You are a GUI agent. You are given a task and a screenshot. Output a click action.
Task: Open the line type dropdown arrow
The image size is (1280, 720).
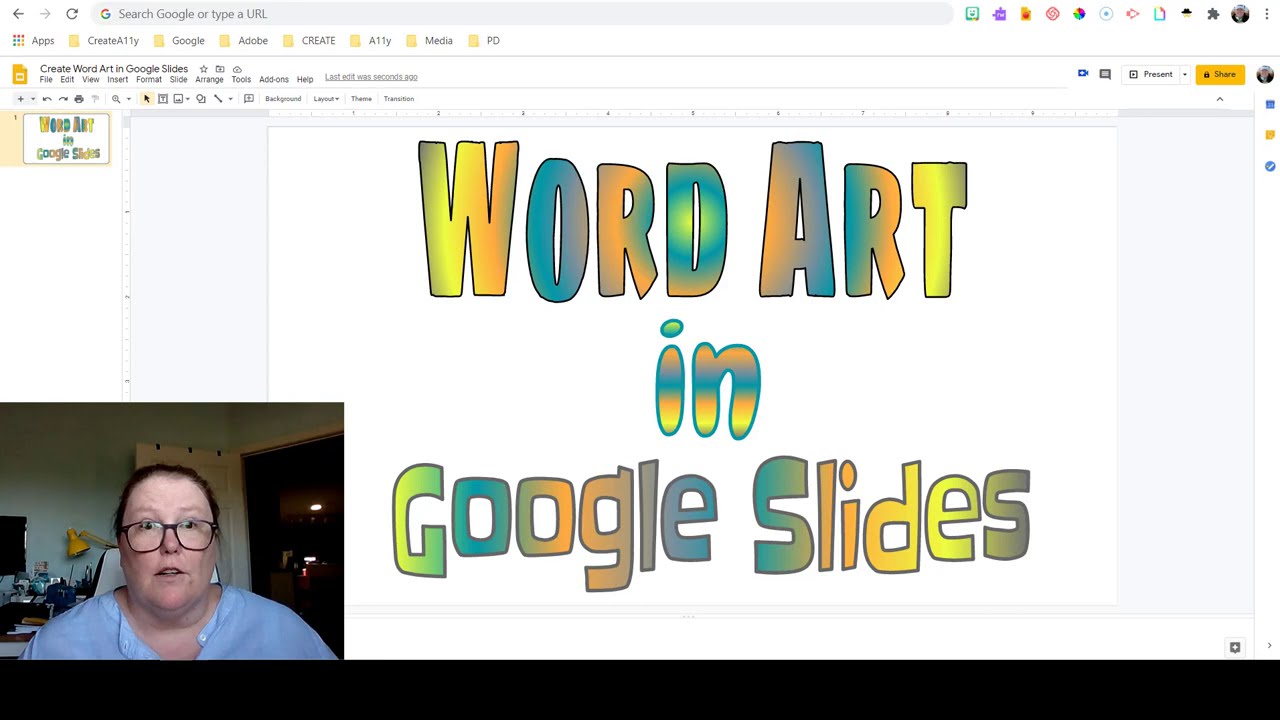pos(230,99)
